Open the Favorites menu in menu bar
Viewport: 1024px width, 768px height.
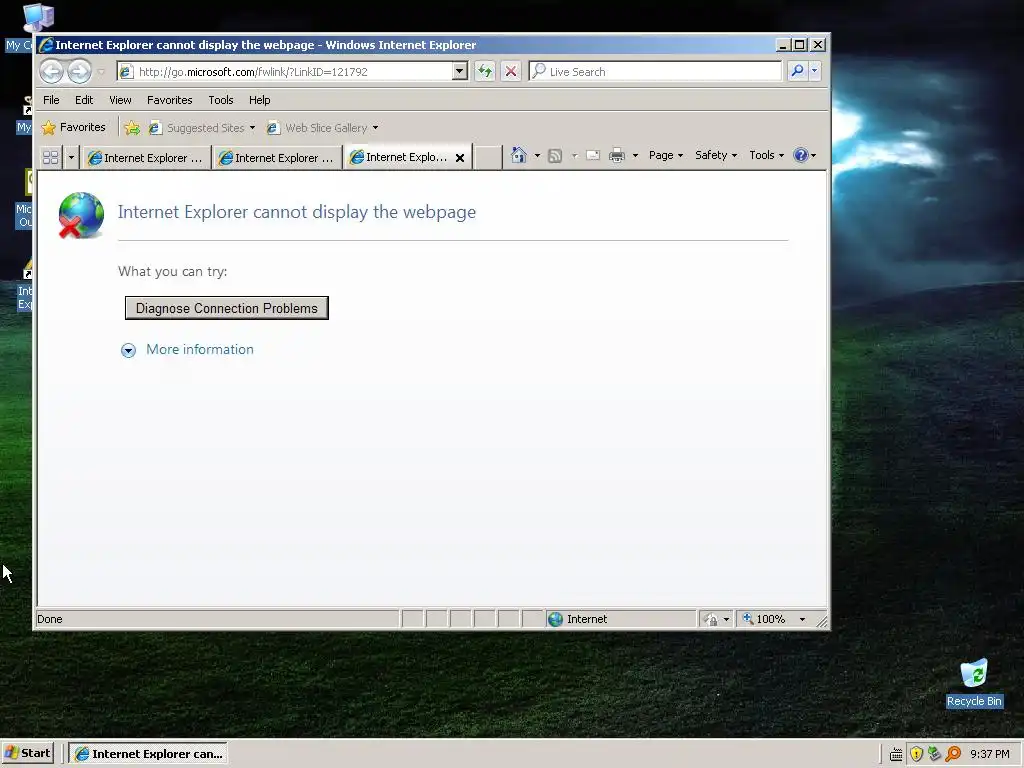pos(169,100)
